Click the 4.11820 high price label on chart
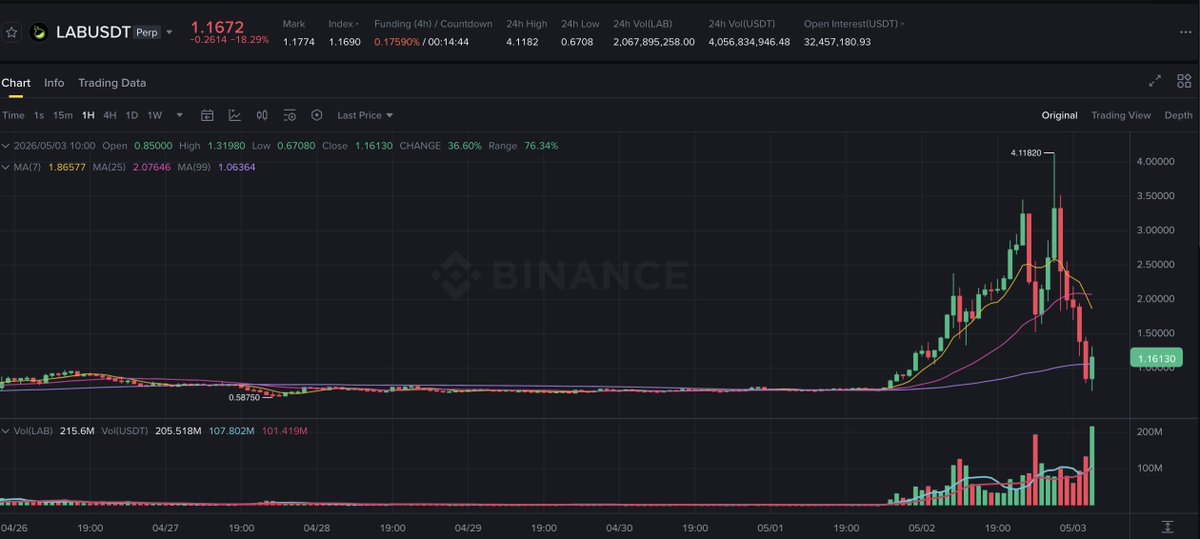 tap(1026, 153)
